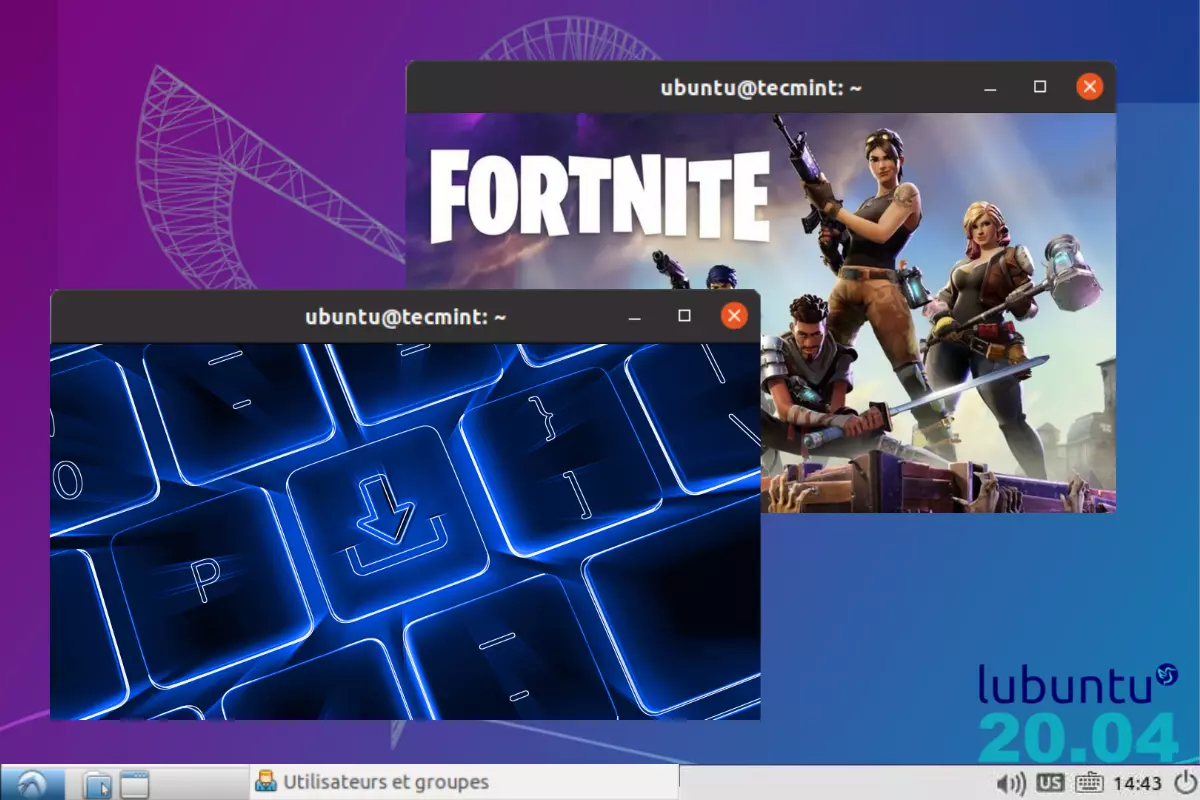This screenshot has width=1200, height=800.
Task: Click the 14:43 clock
Action: tap(1137, 783)
